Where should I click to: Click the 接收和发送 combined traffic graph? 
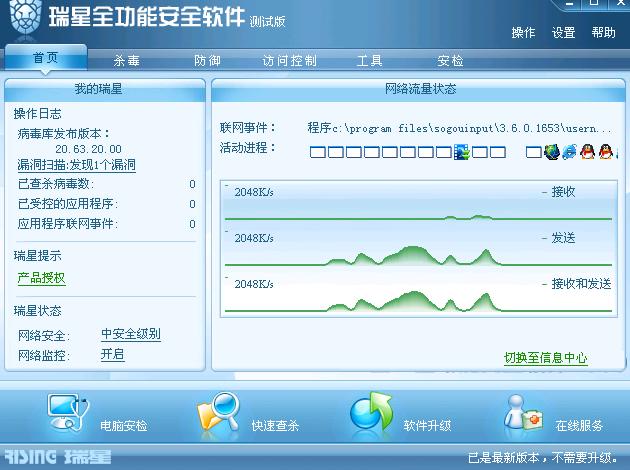coord(418,294)
